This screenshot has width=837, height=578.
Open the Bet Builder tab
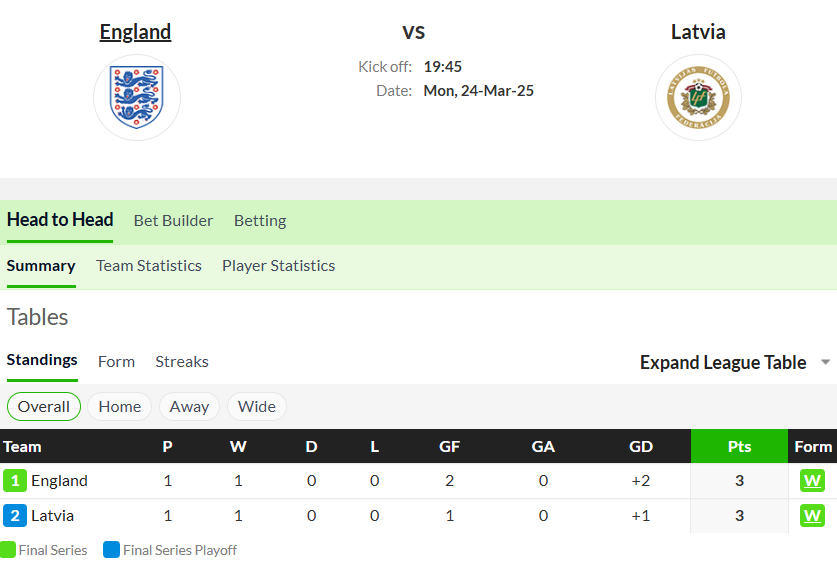click(173, 220)
